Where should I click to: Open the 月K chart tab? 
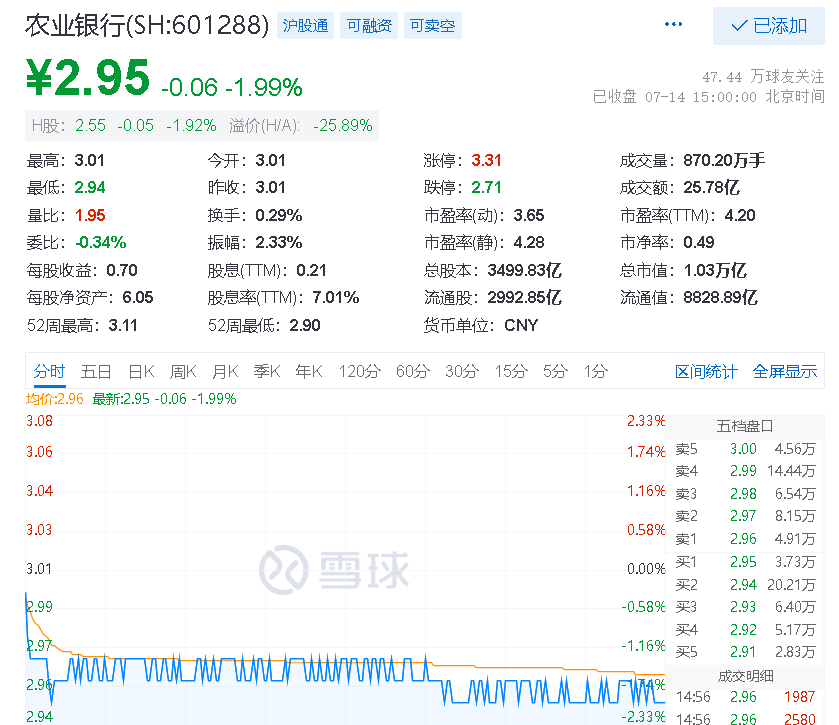pos(225,371)
